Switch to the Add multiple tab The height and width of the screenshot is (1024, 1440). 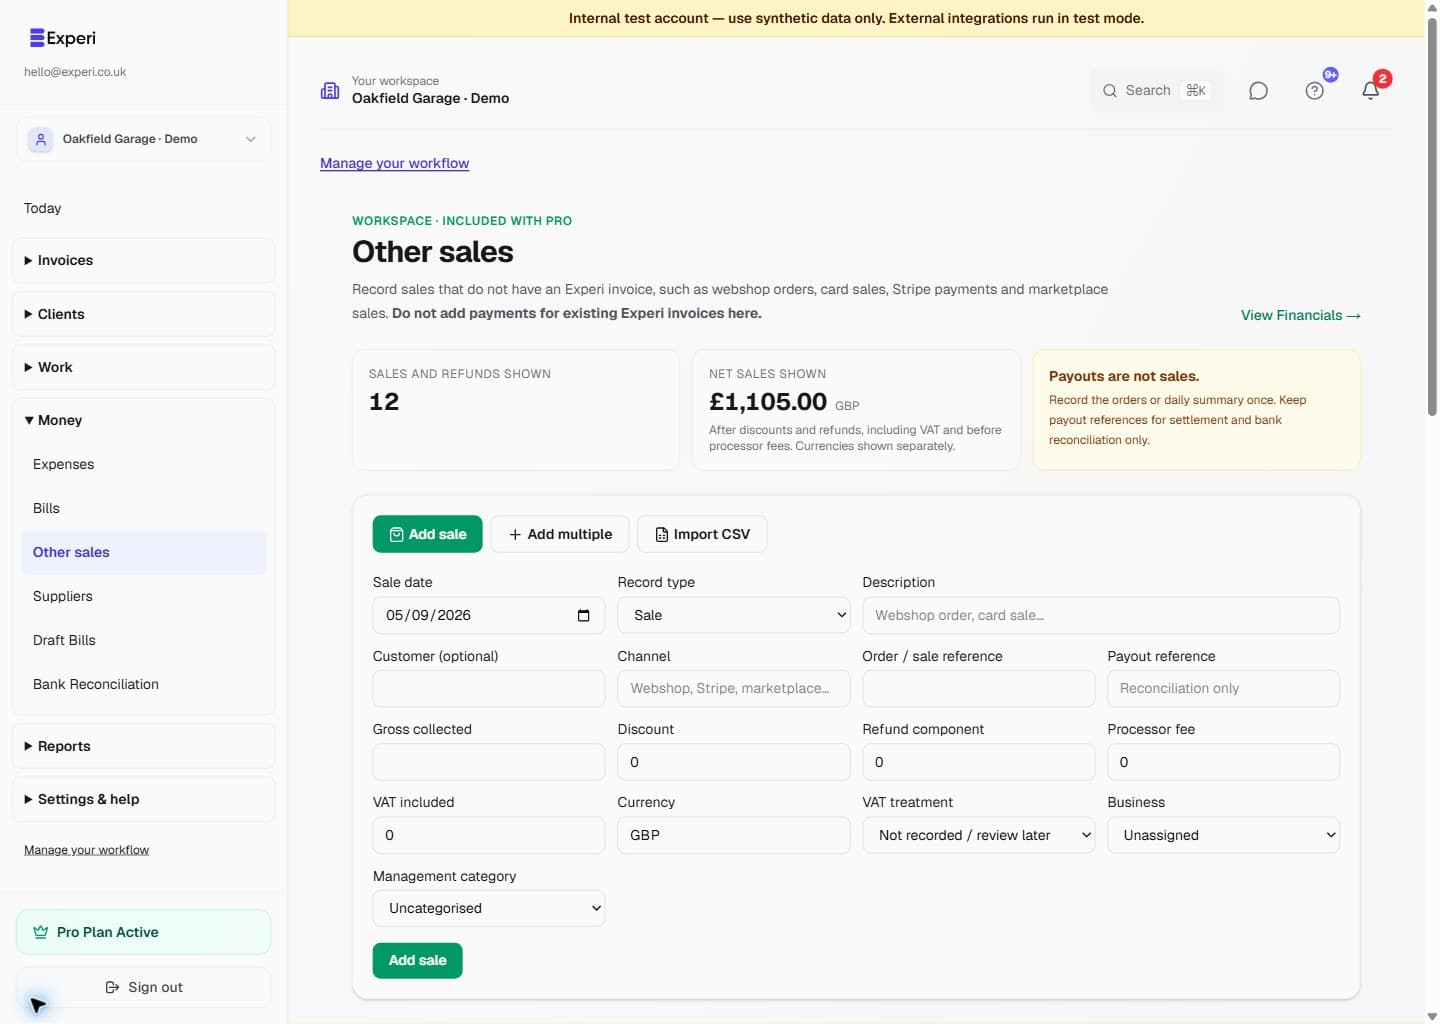pos(560,534)
